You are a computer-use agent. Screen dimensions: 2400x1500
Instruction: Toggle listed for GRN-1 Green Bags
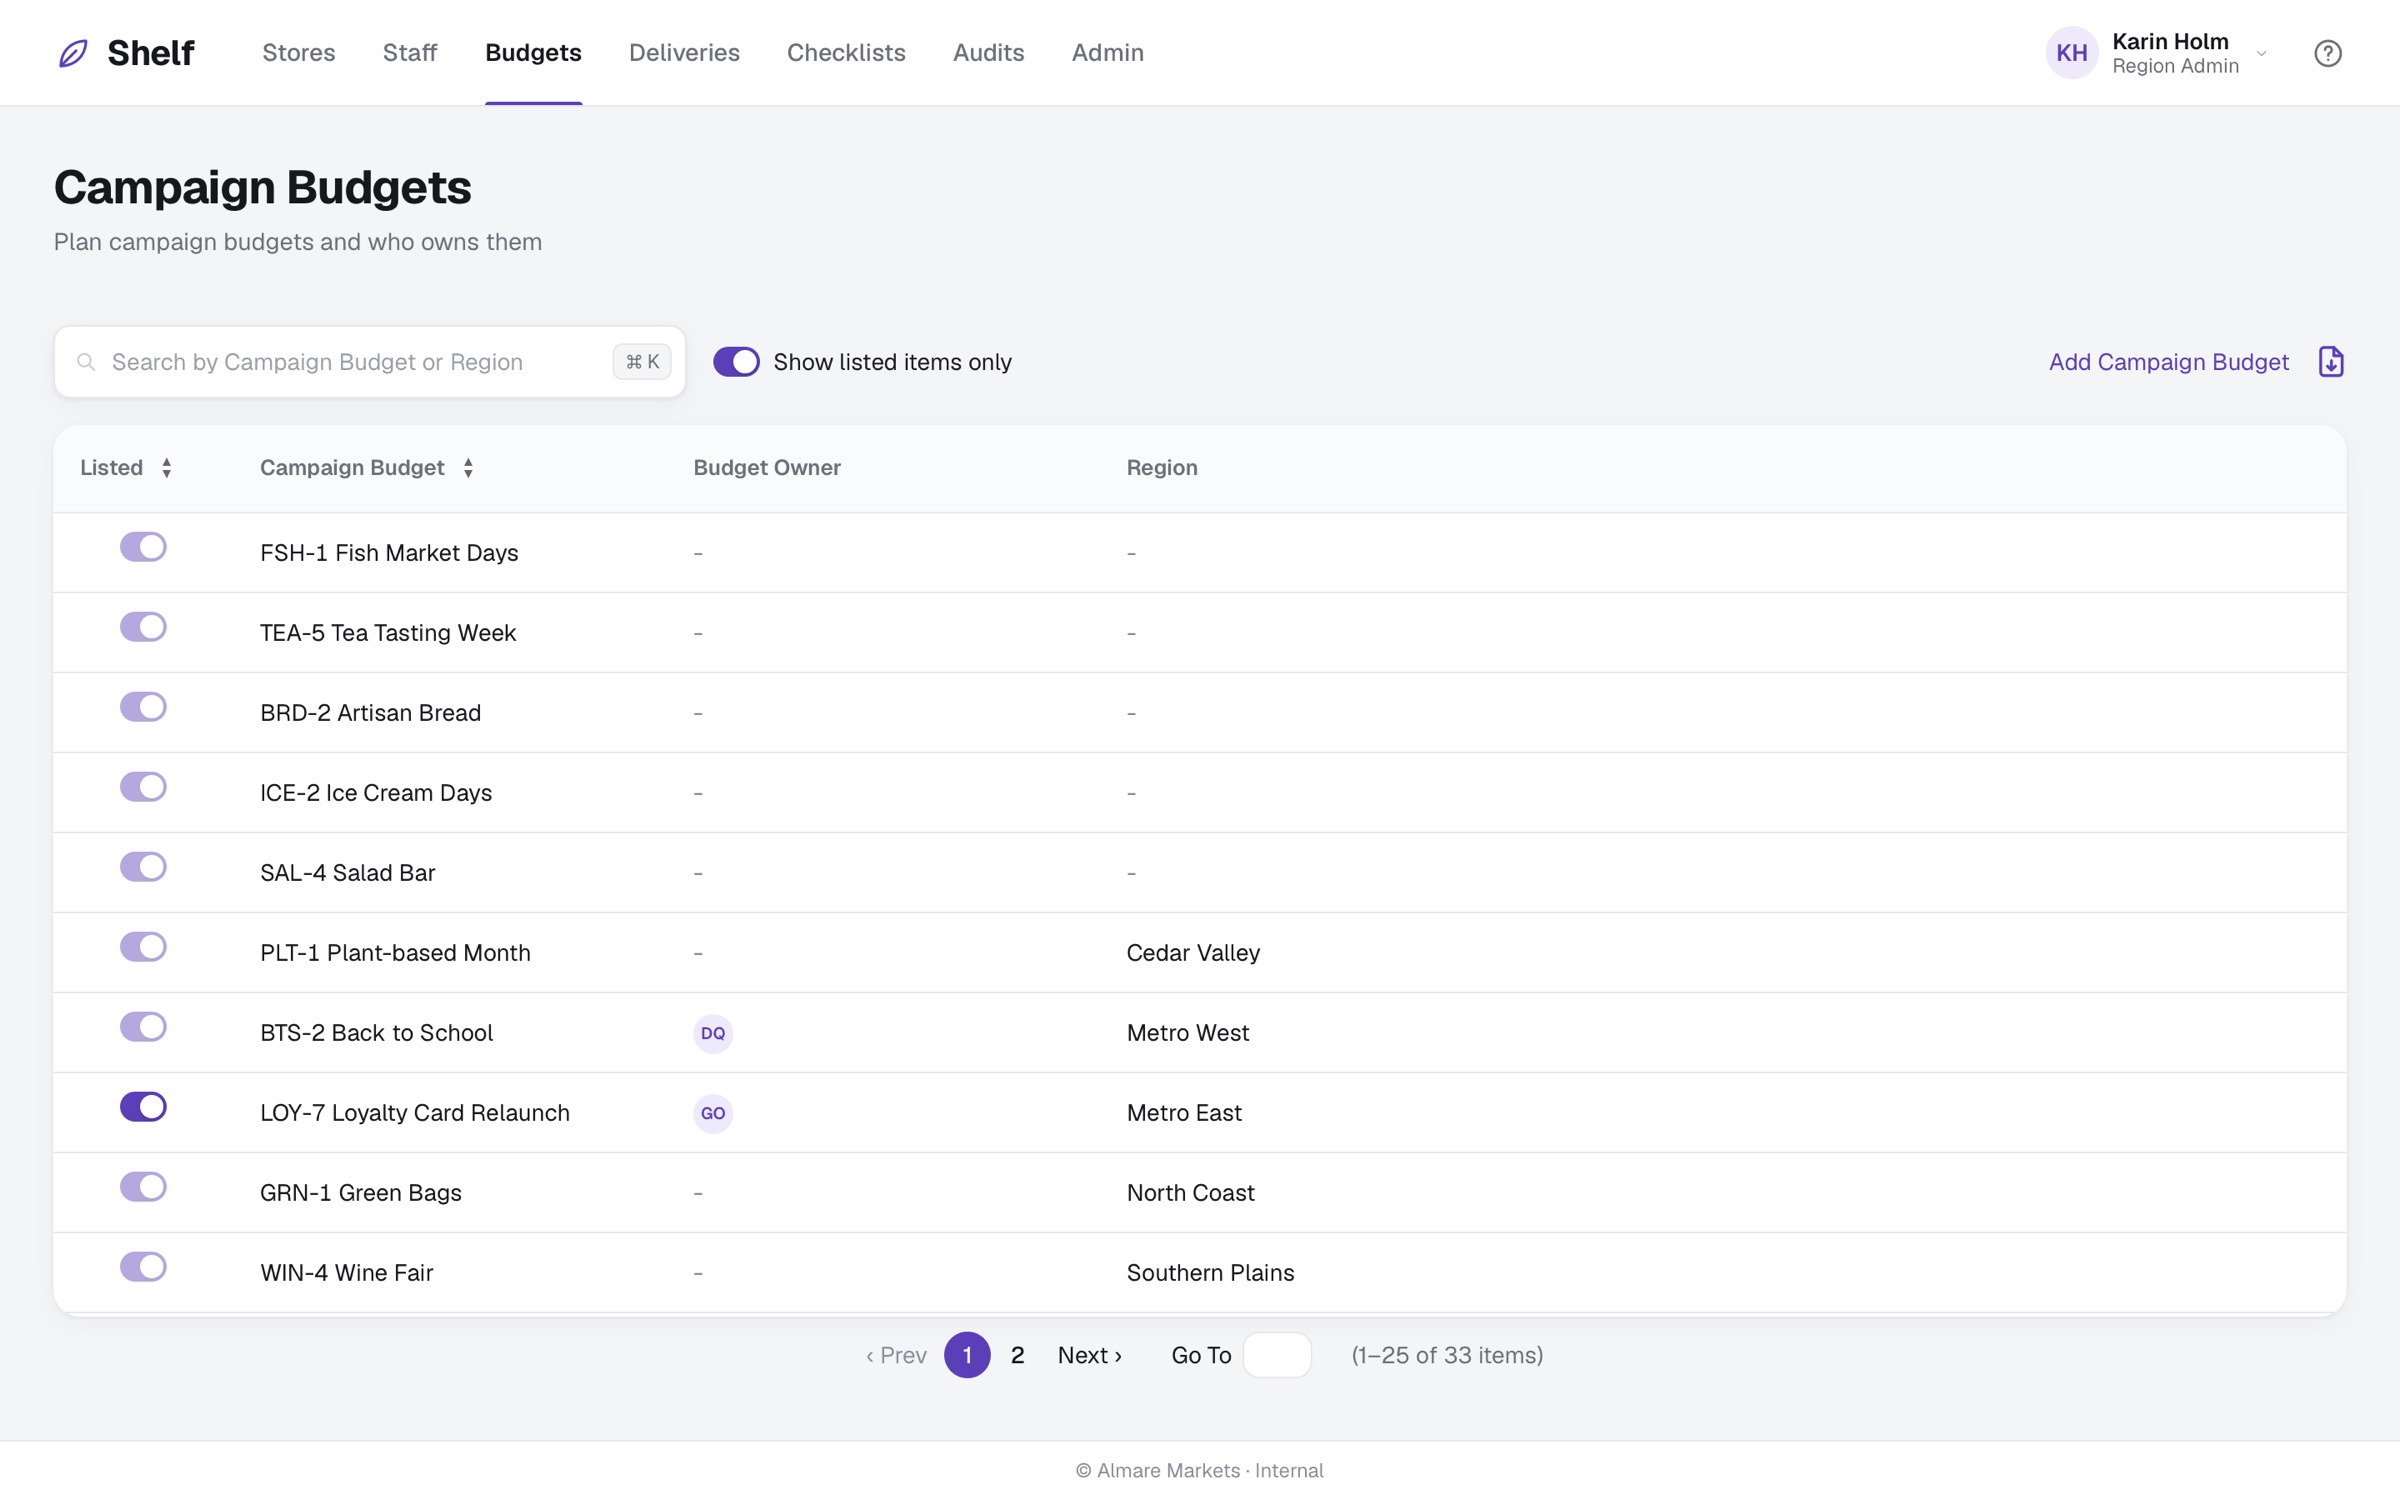coord(143,1187)
